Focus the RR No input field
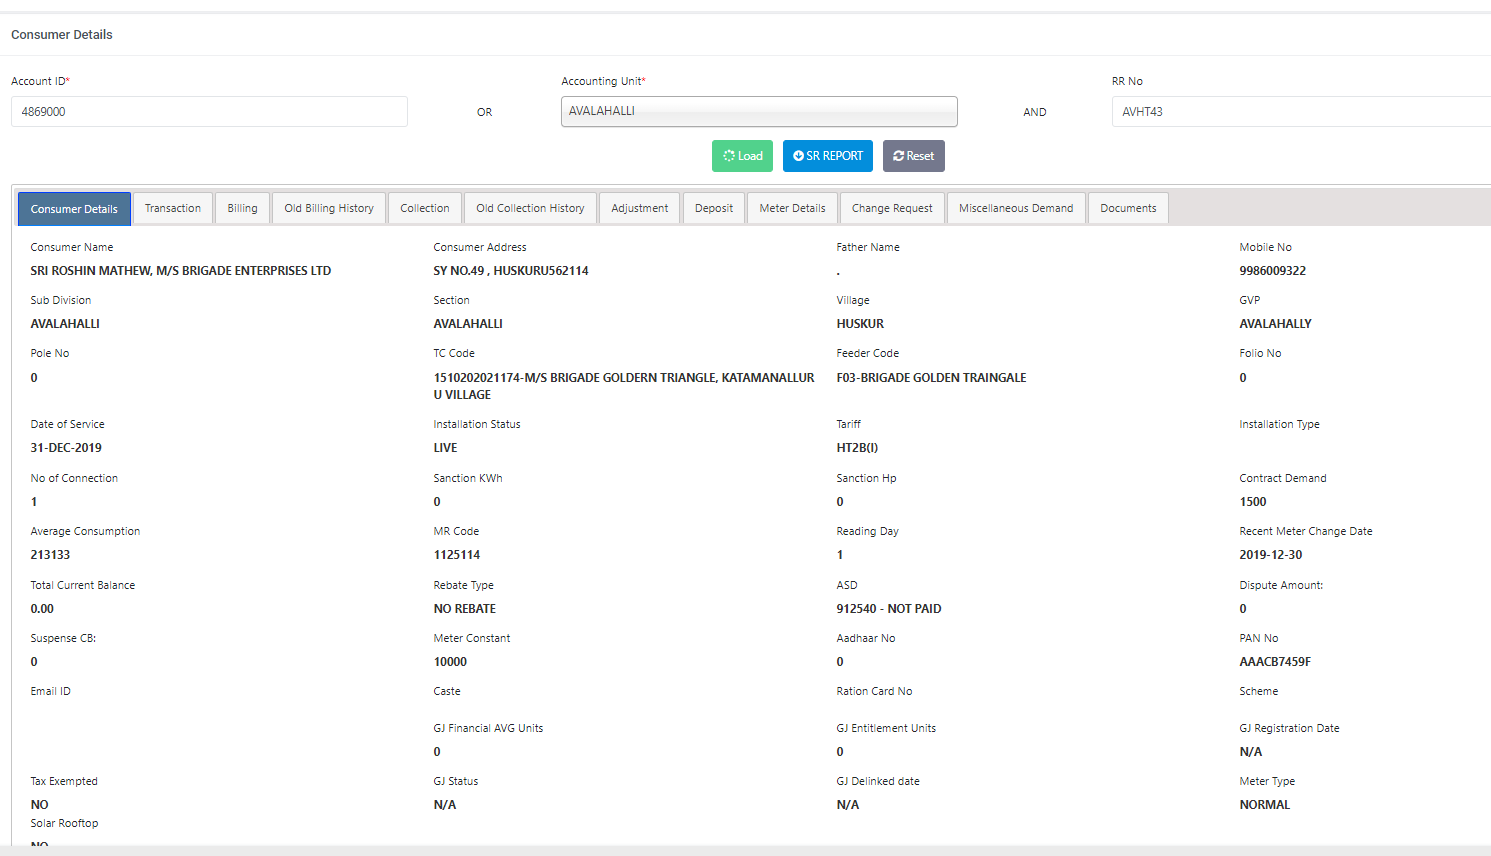The image size is (1491, 856). 1300,112
